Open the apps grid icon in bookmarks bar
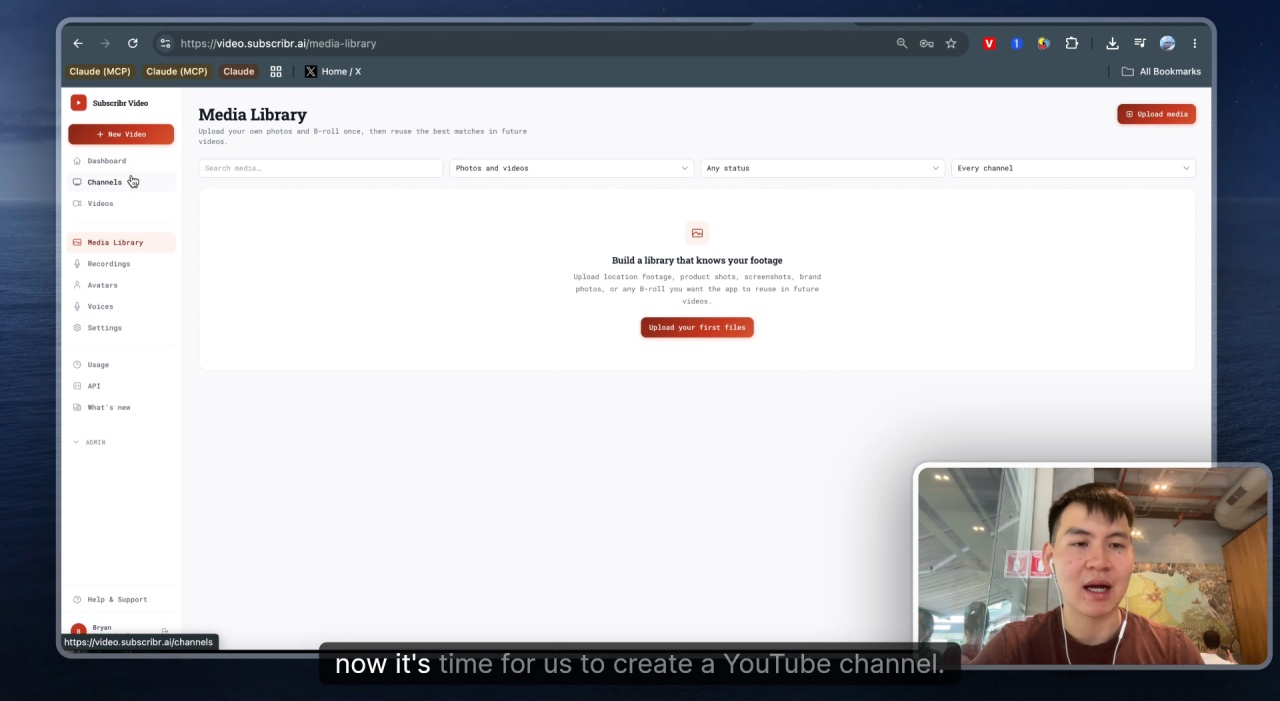The image size is (1280, 701). (276, 72)
